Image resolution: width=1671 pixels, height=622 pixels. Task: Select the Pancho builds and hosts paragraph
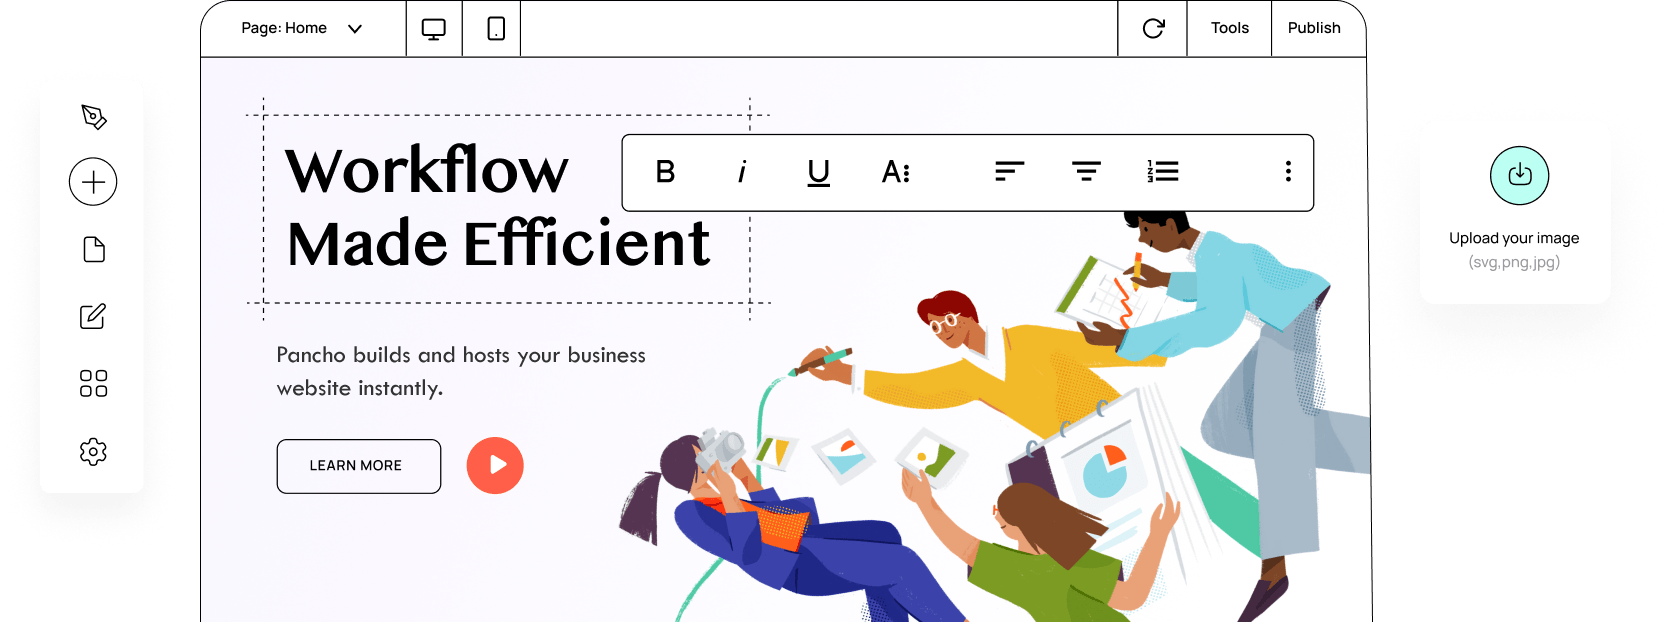tap(461, 371)
